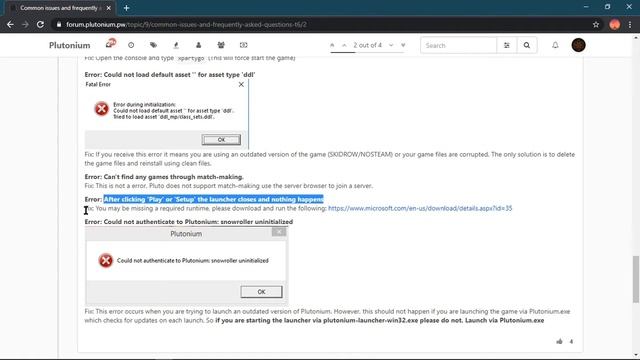Open the '2 out of 4' post index
The width and height of the screenshot is (640, 360).
367,45
